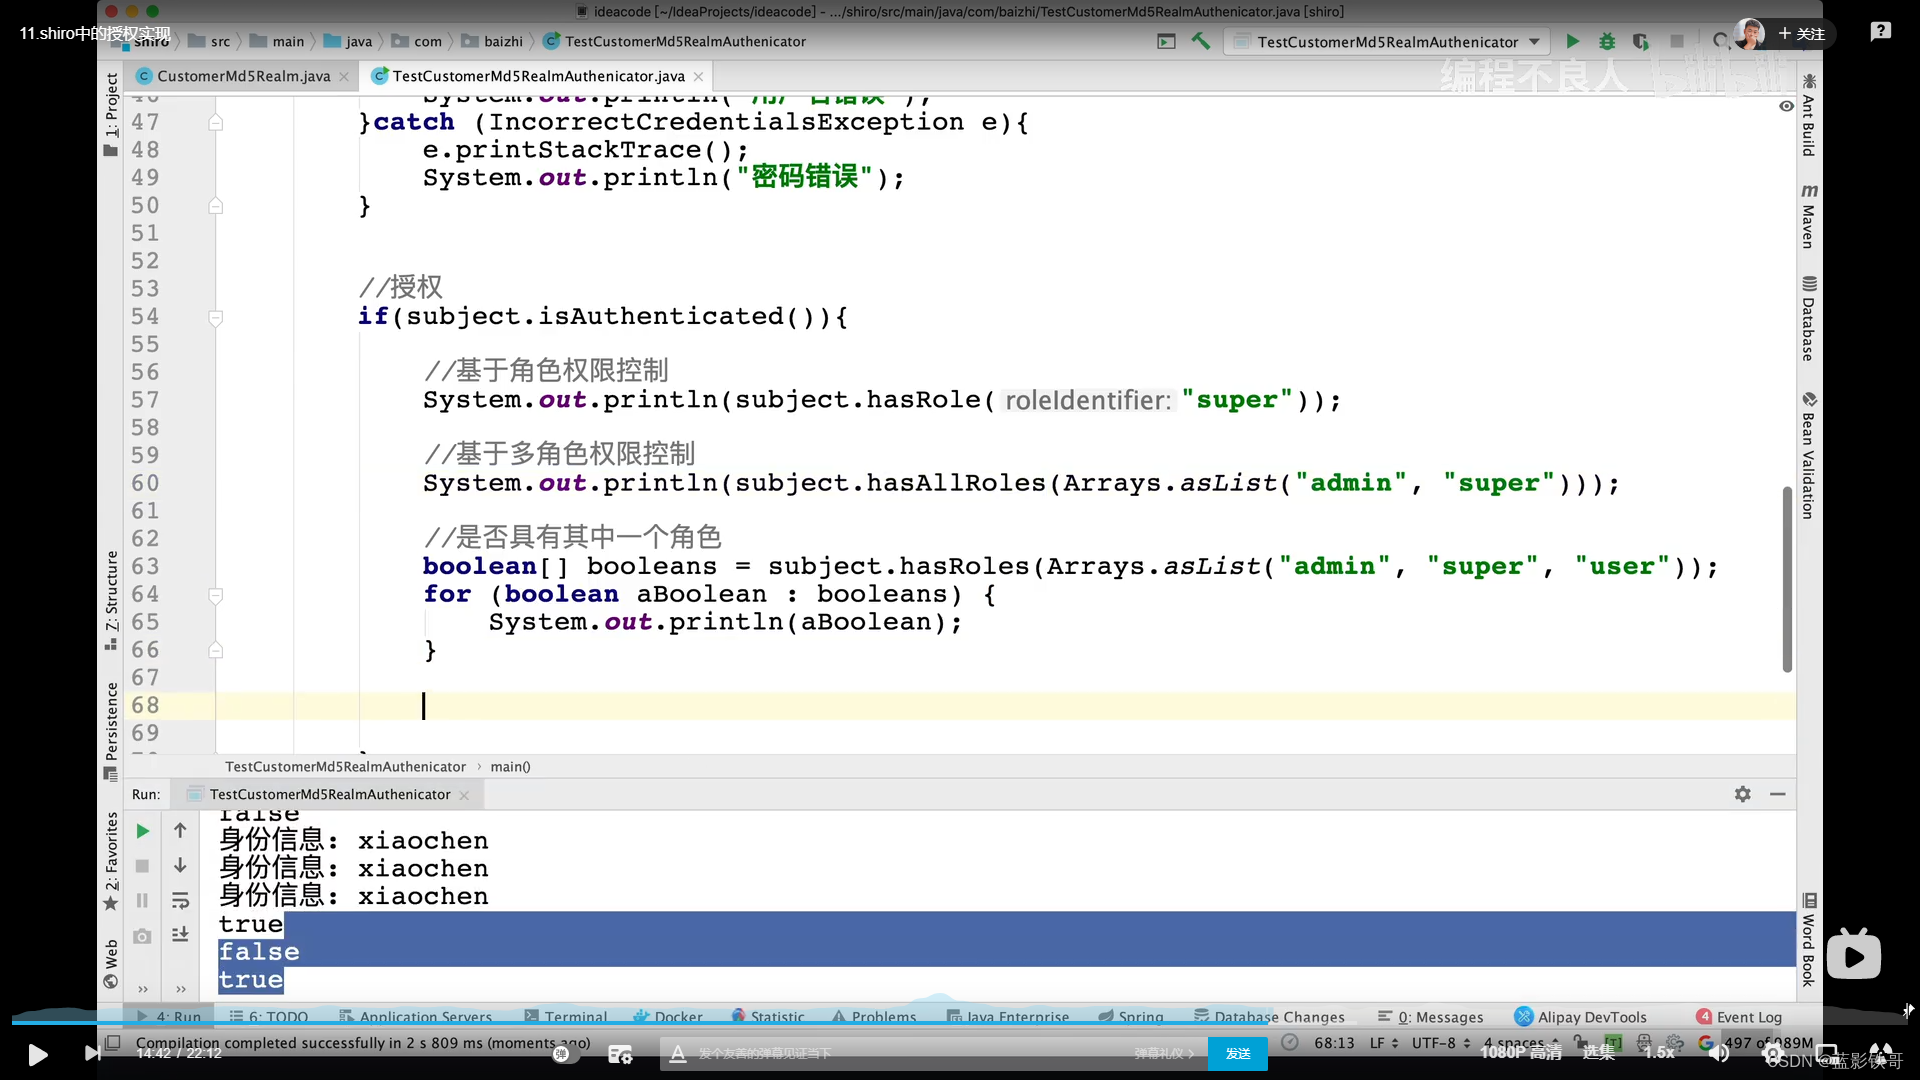
Task: Skip to next video episode
Action: 92,1053
